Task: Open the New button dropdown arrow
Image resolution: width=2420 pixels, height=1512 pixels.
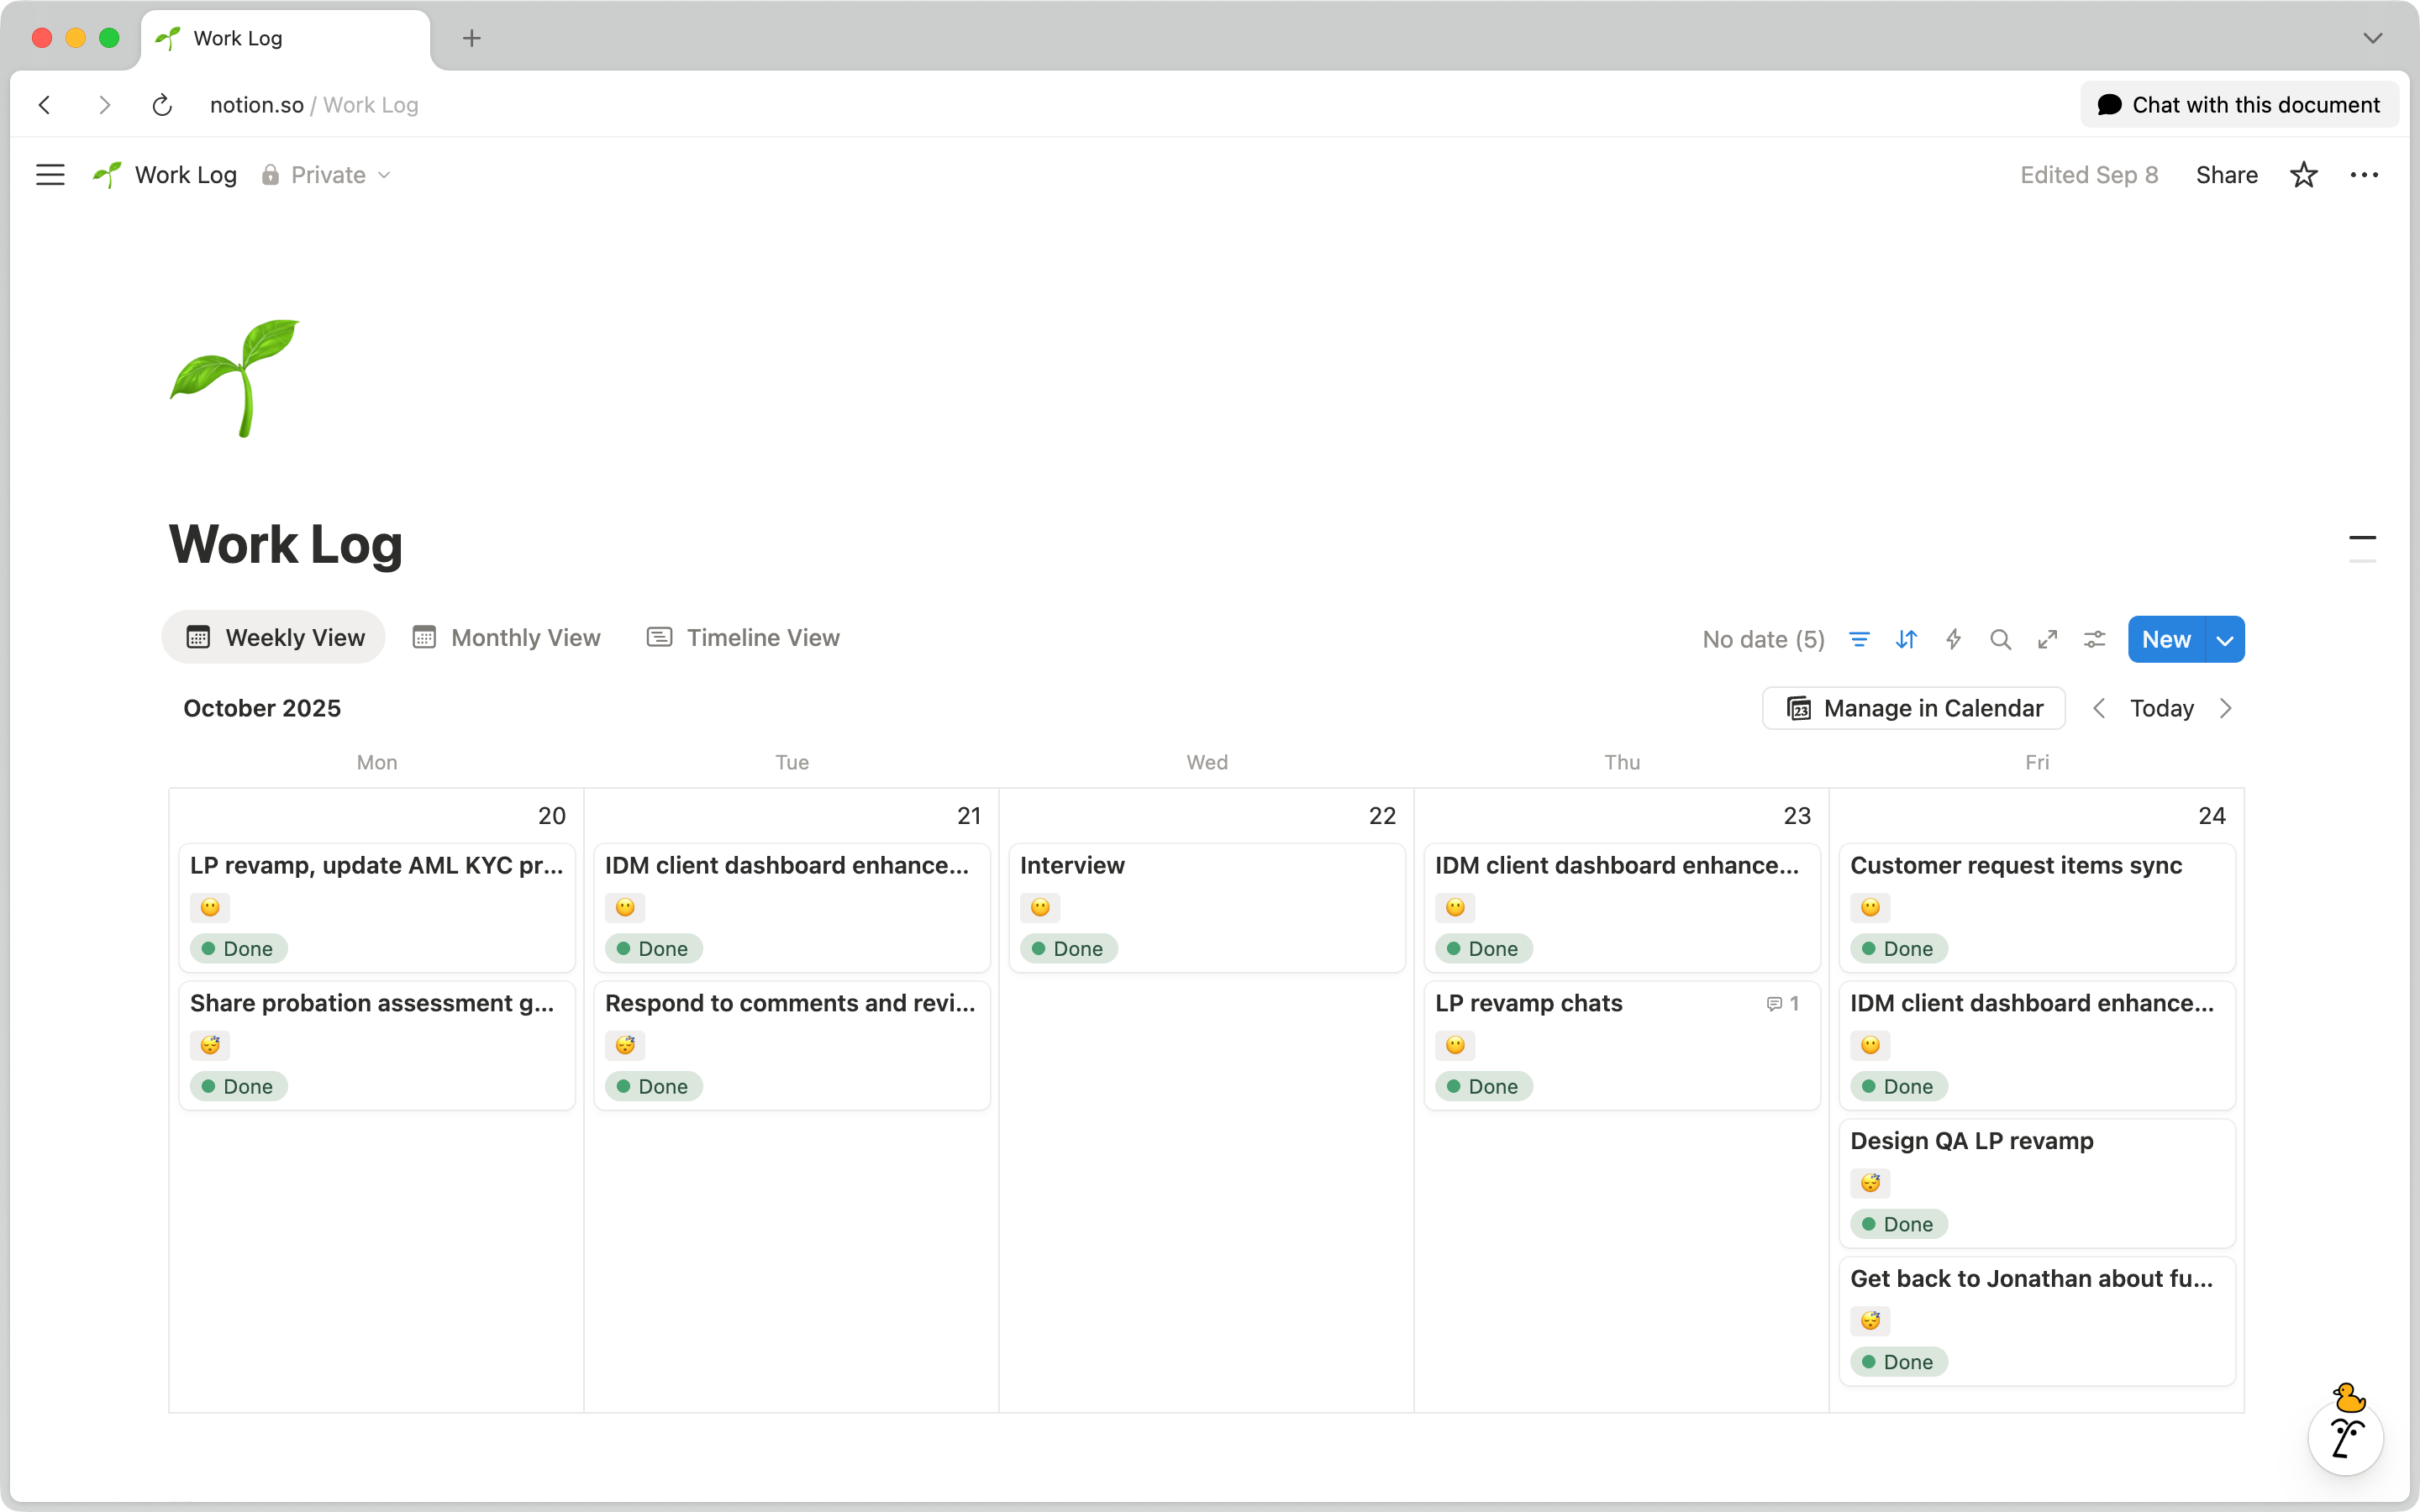Action: pyautogui.click(x=2224, y=640)
